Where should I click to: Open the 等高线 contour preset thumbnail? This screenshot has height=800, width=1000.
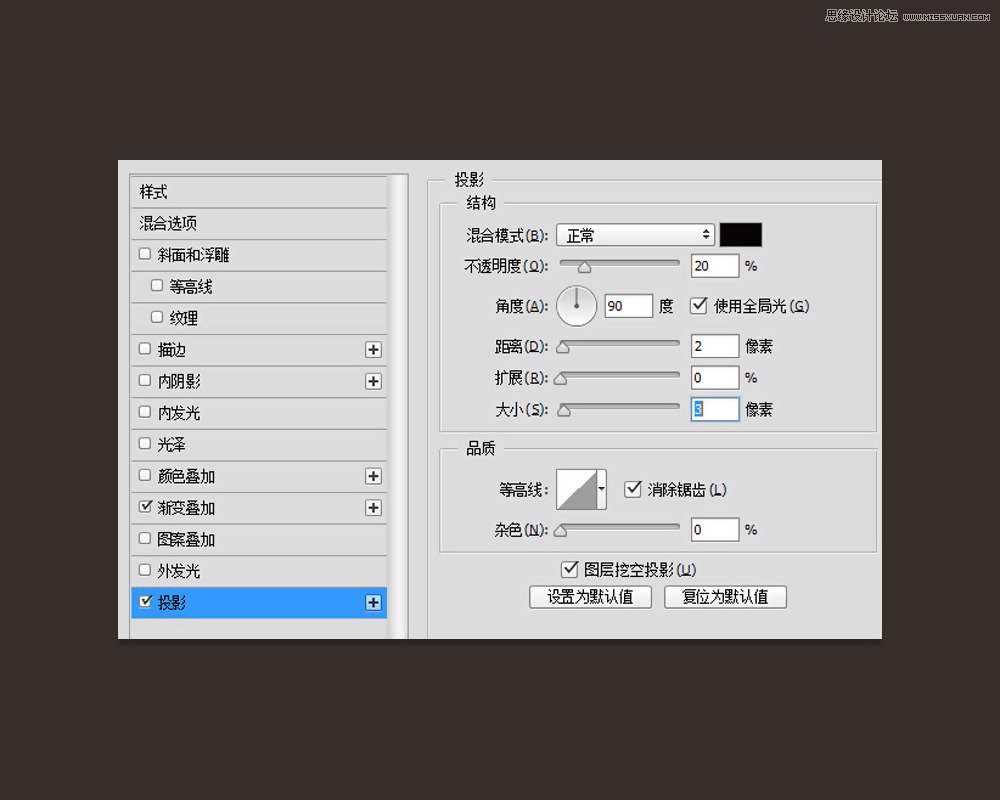578,489
